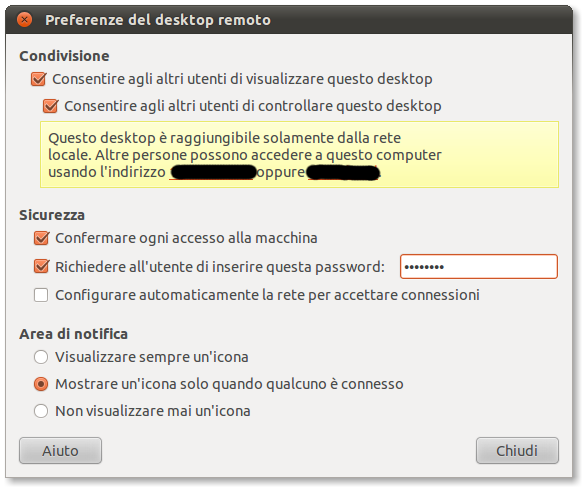Click the yellow network info message box
582x487 pixels.
click(299, 154)
